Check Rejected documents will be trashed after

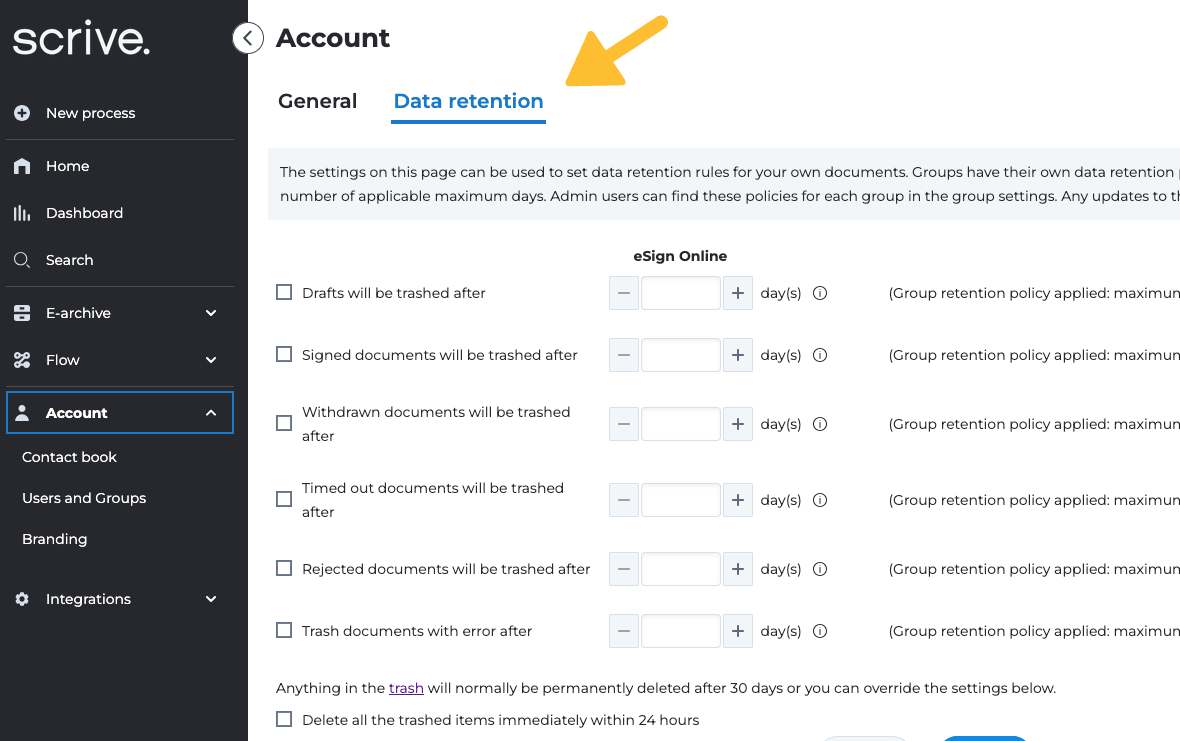[284, 569]
